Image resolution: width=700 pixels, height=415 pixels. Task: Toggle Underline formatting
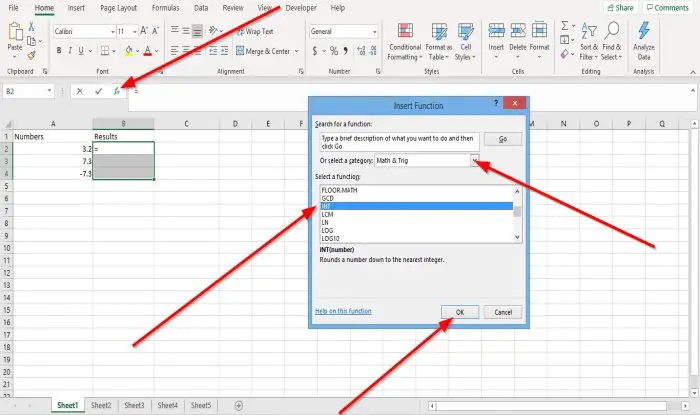[x=81, y=51]
